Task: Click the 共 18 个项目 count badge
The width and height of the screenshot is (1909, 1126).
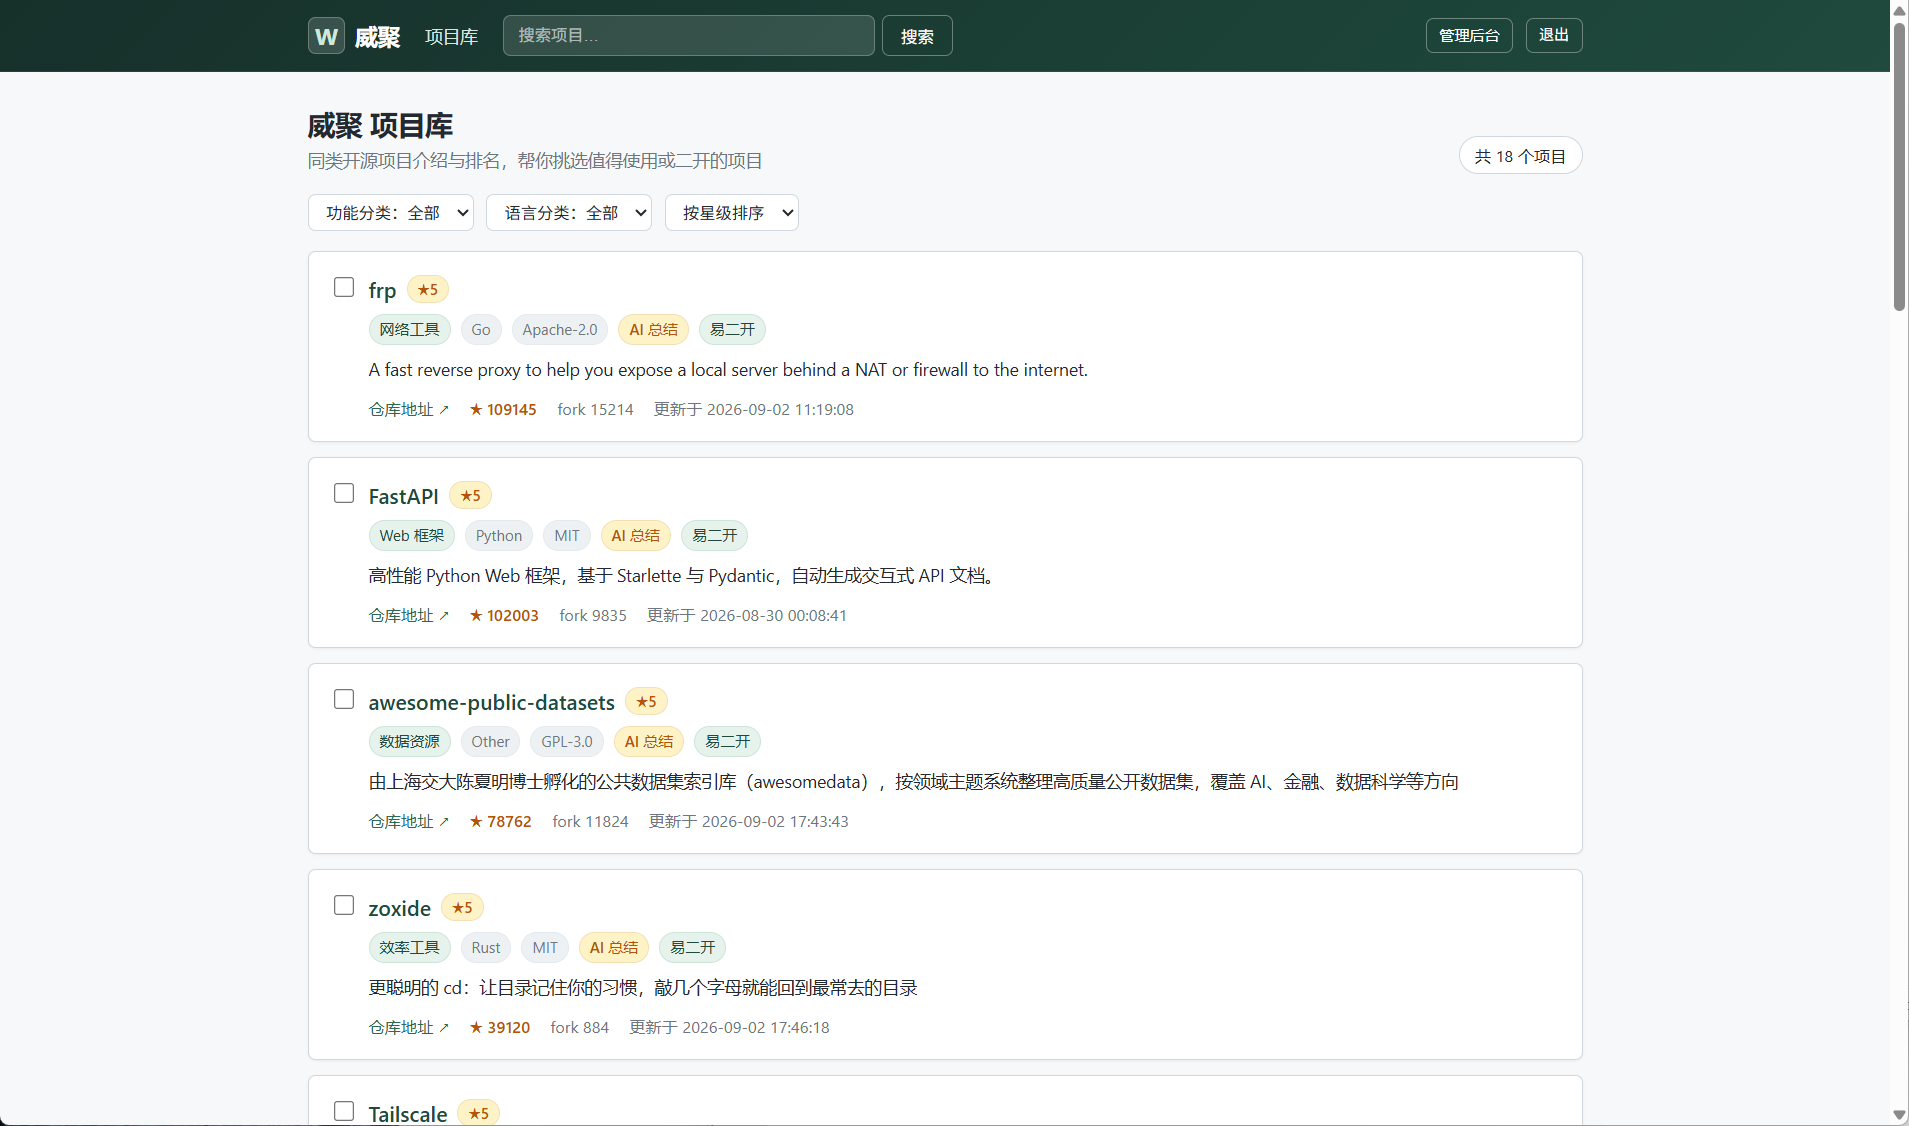Action: tap(1520, 156)
